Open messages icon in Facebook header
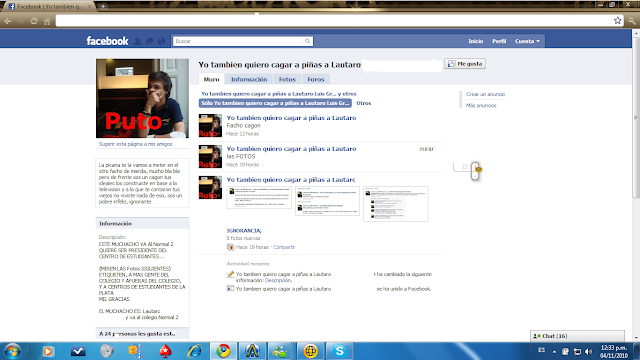This screenshot has height=360, width=640. coord(149,41)
